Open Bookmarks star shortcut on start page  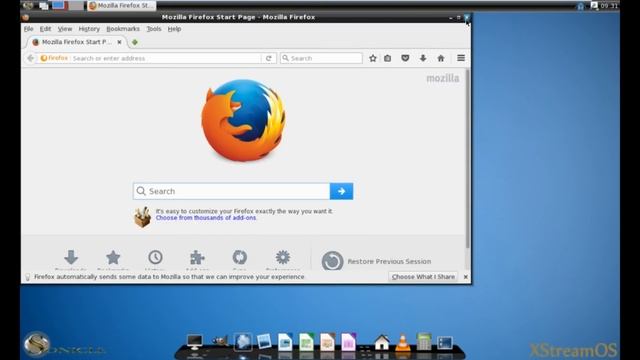(x=113, y=259)
